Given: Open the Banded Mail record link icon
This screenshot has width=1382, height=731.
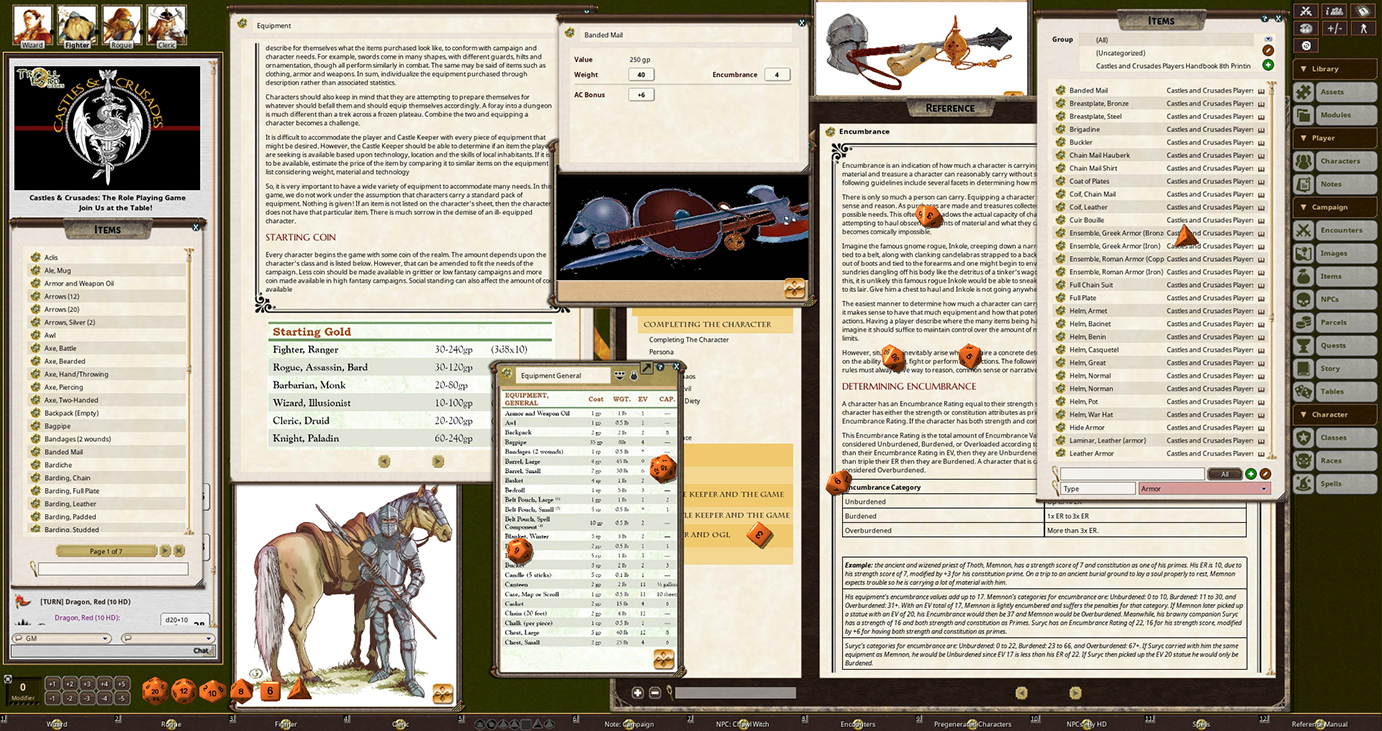Looking at the screenshot, I should (571, 34).
